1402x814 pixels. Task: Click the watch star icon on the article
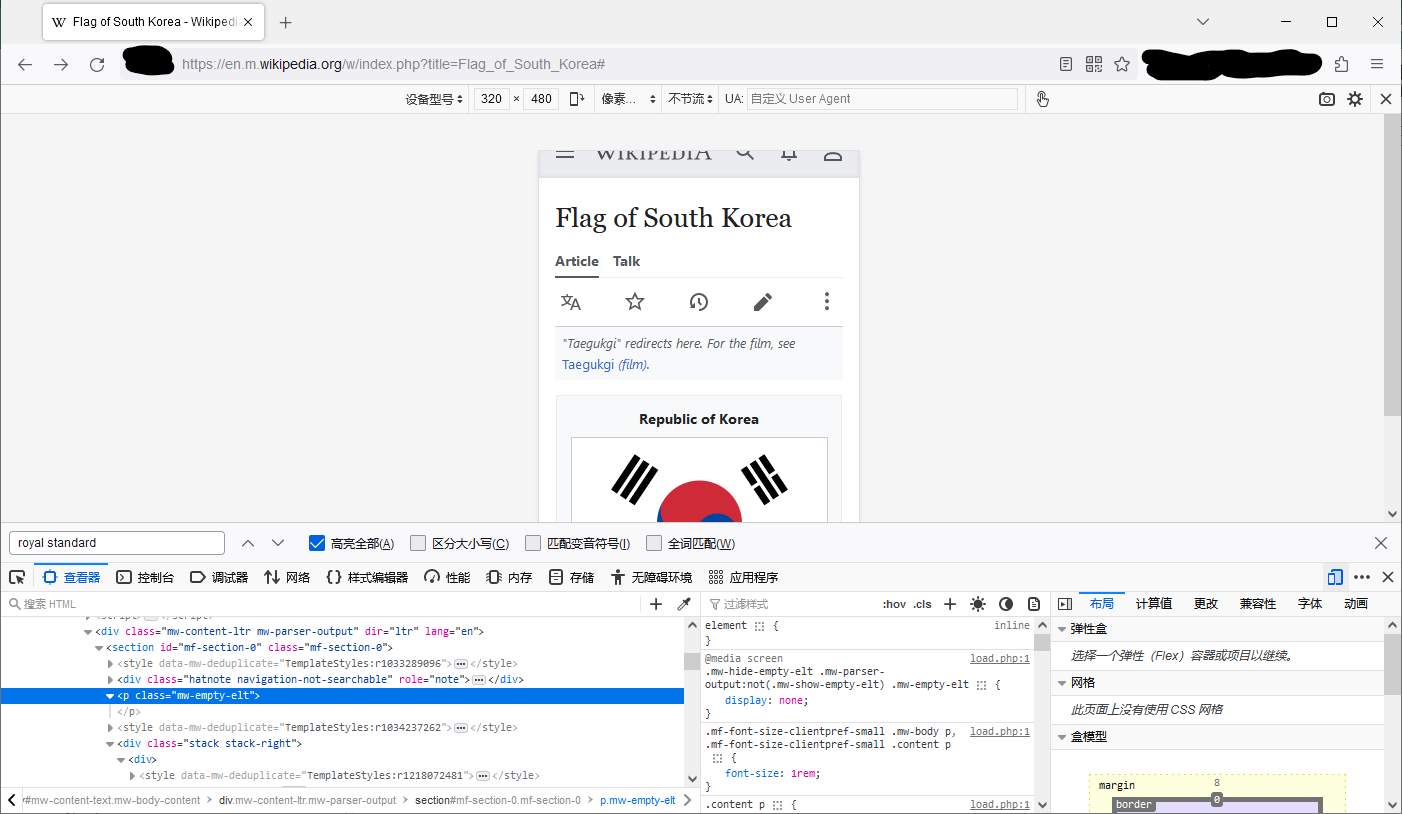pos(635,302)
